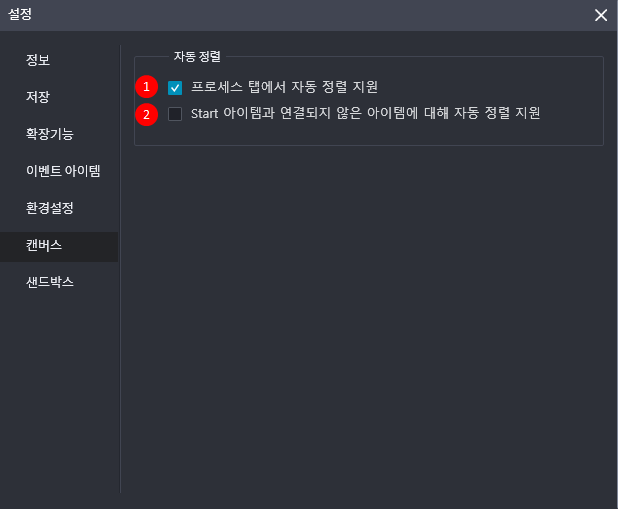The height and width of the screenshot is (509, 618).
Task: Switch to the 샌드박스 section
Action: click(x=50, y=282)
